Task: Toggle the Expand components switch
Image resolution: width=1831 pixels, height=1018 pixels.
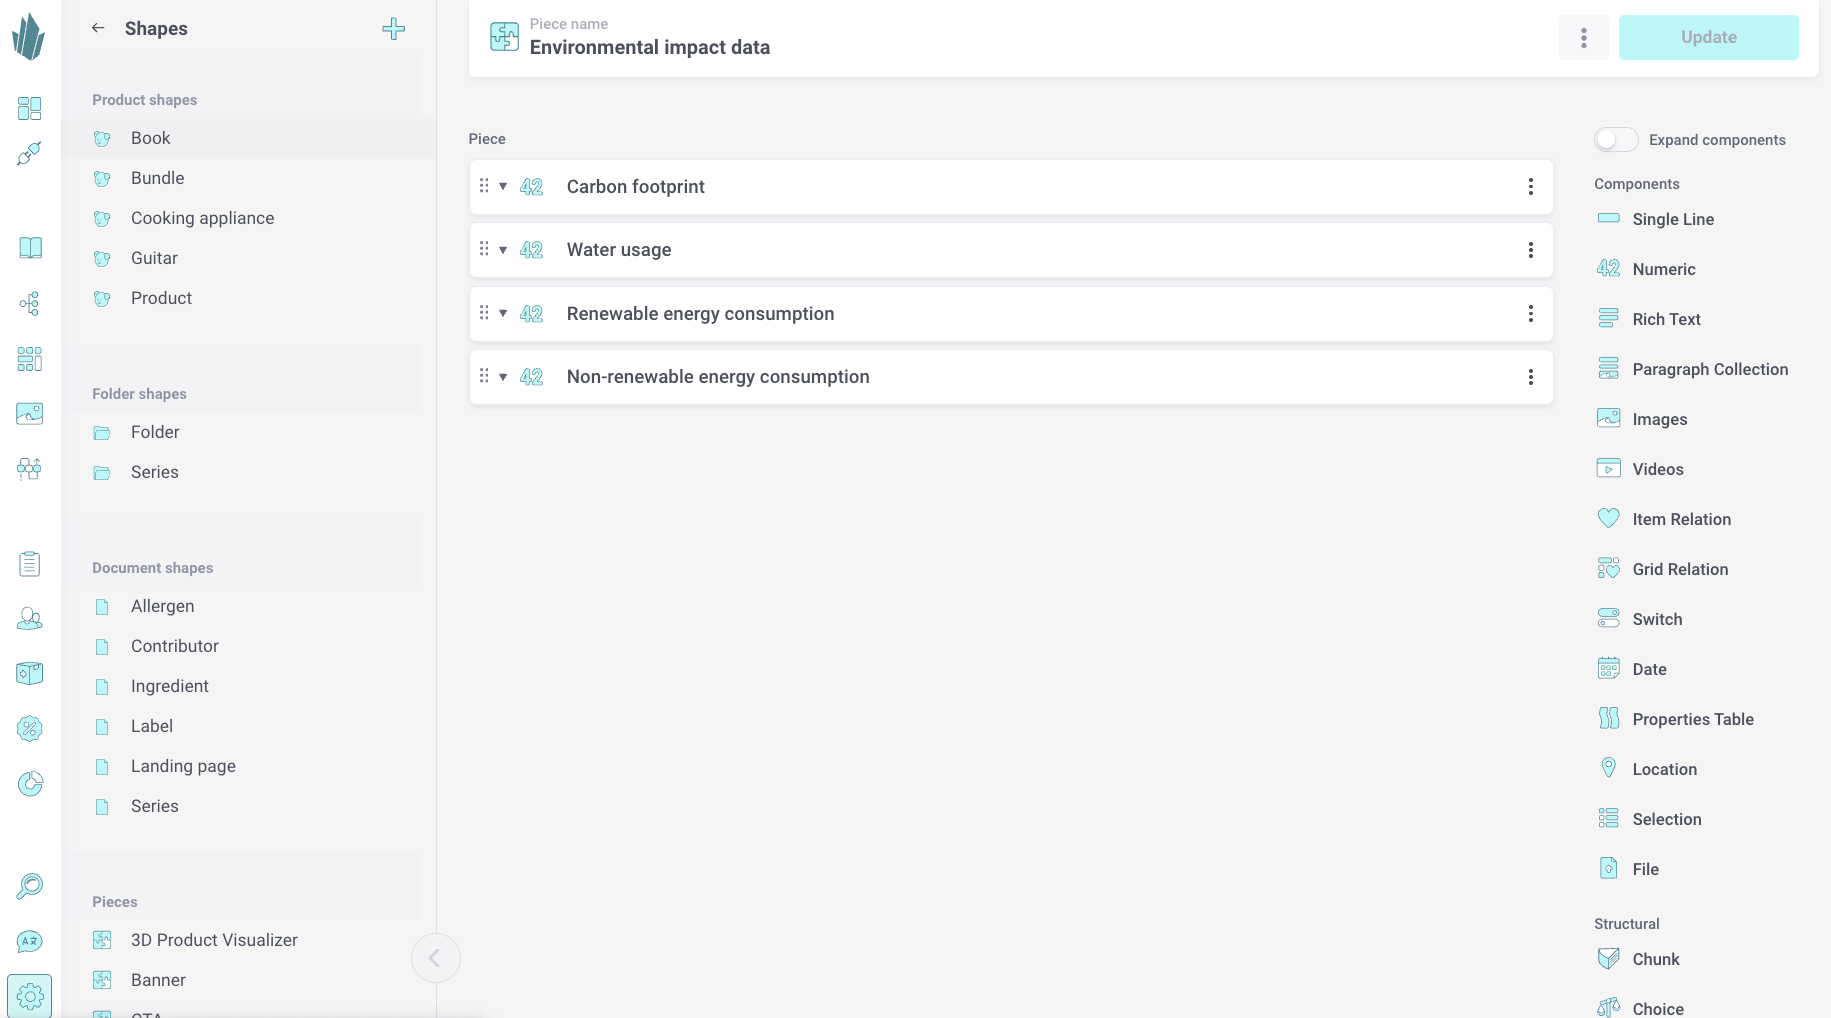Action: pyautogui.click(x=1615, y=140)
